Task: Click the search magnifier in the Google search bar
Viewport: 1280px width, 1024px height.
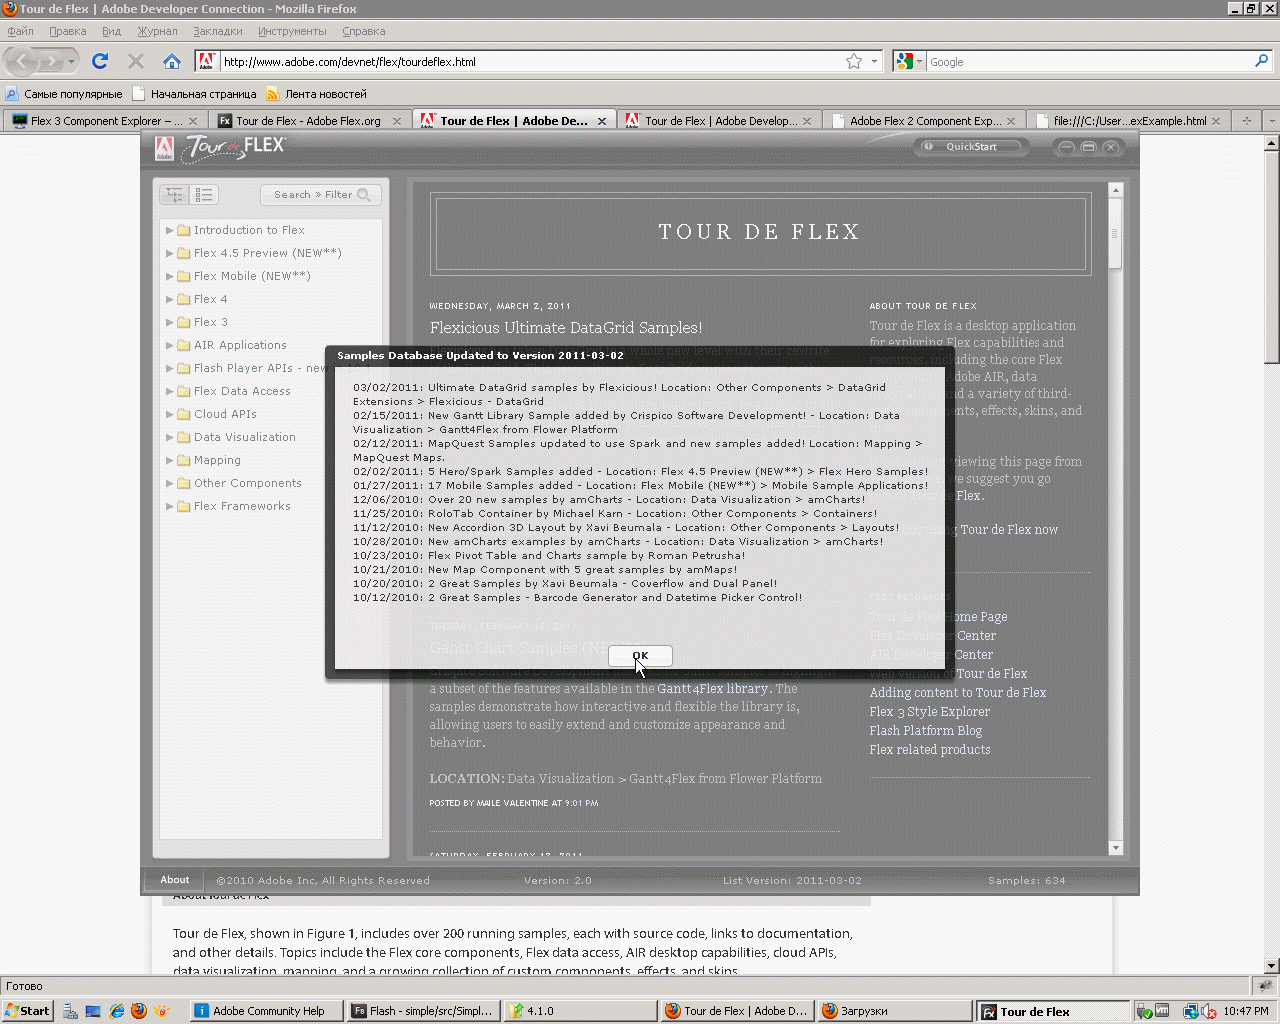Action: 1262,61
